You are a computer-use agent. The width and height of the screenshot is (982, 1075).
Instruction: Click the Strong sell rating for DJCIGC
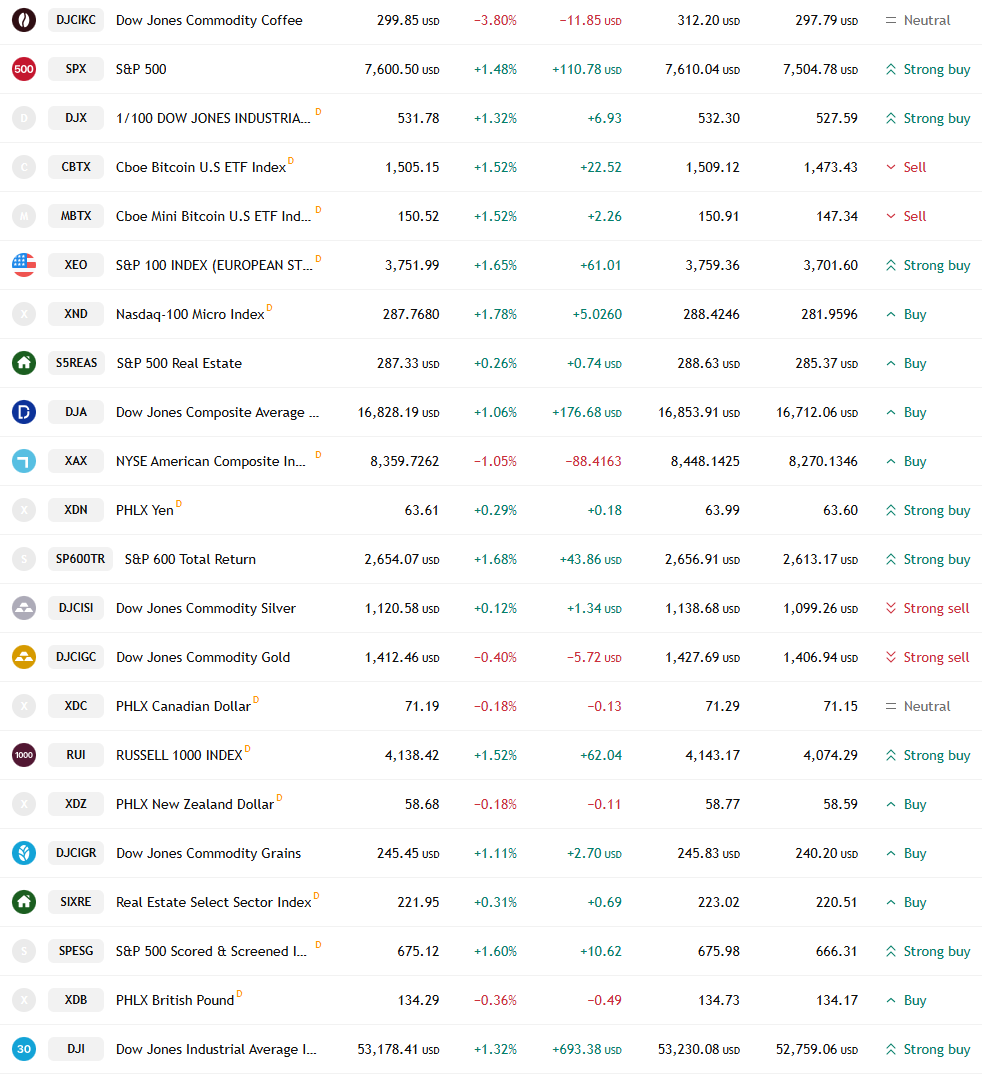[928, 657]
